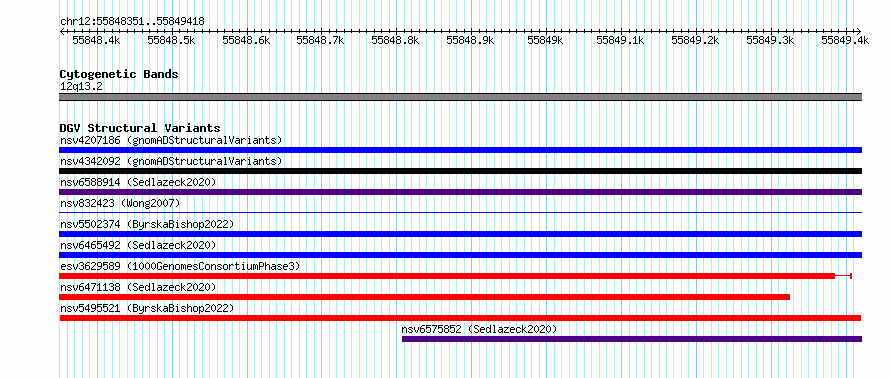The width and height of the screenshot is (890, 378).
Task: Click the Cytogenetic Bands track title
Action: pos(119,74)
